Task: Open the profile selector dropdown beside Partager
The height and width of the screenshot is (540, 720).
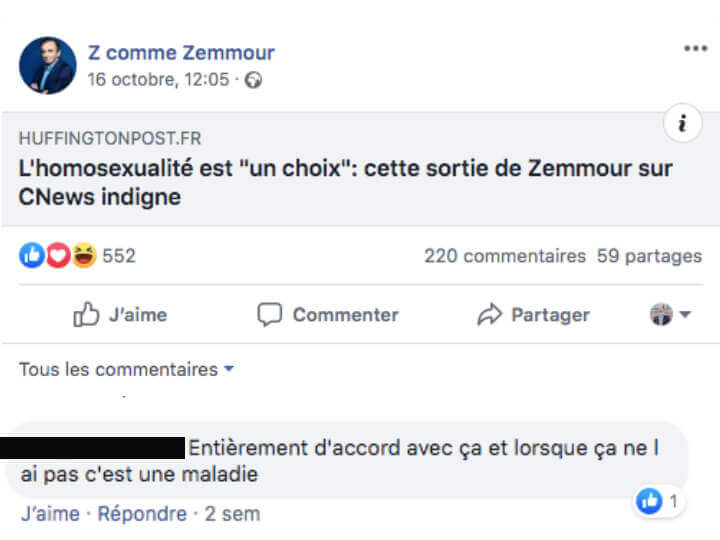Action: tap(670, 315)
